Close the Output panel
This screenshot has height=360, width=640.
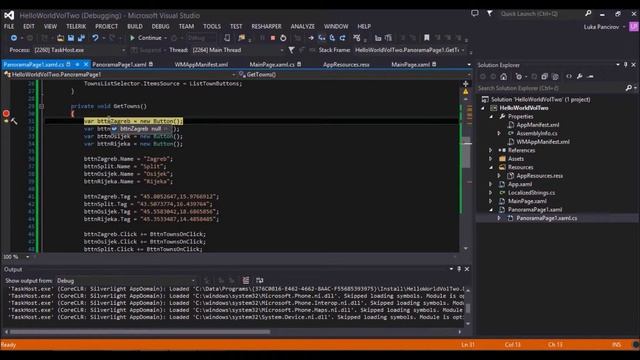coord(467,269)
